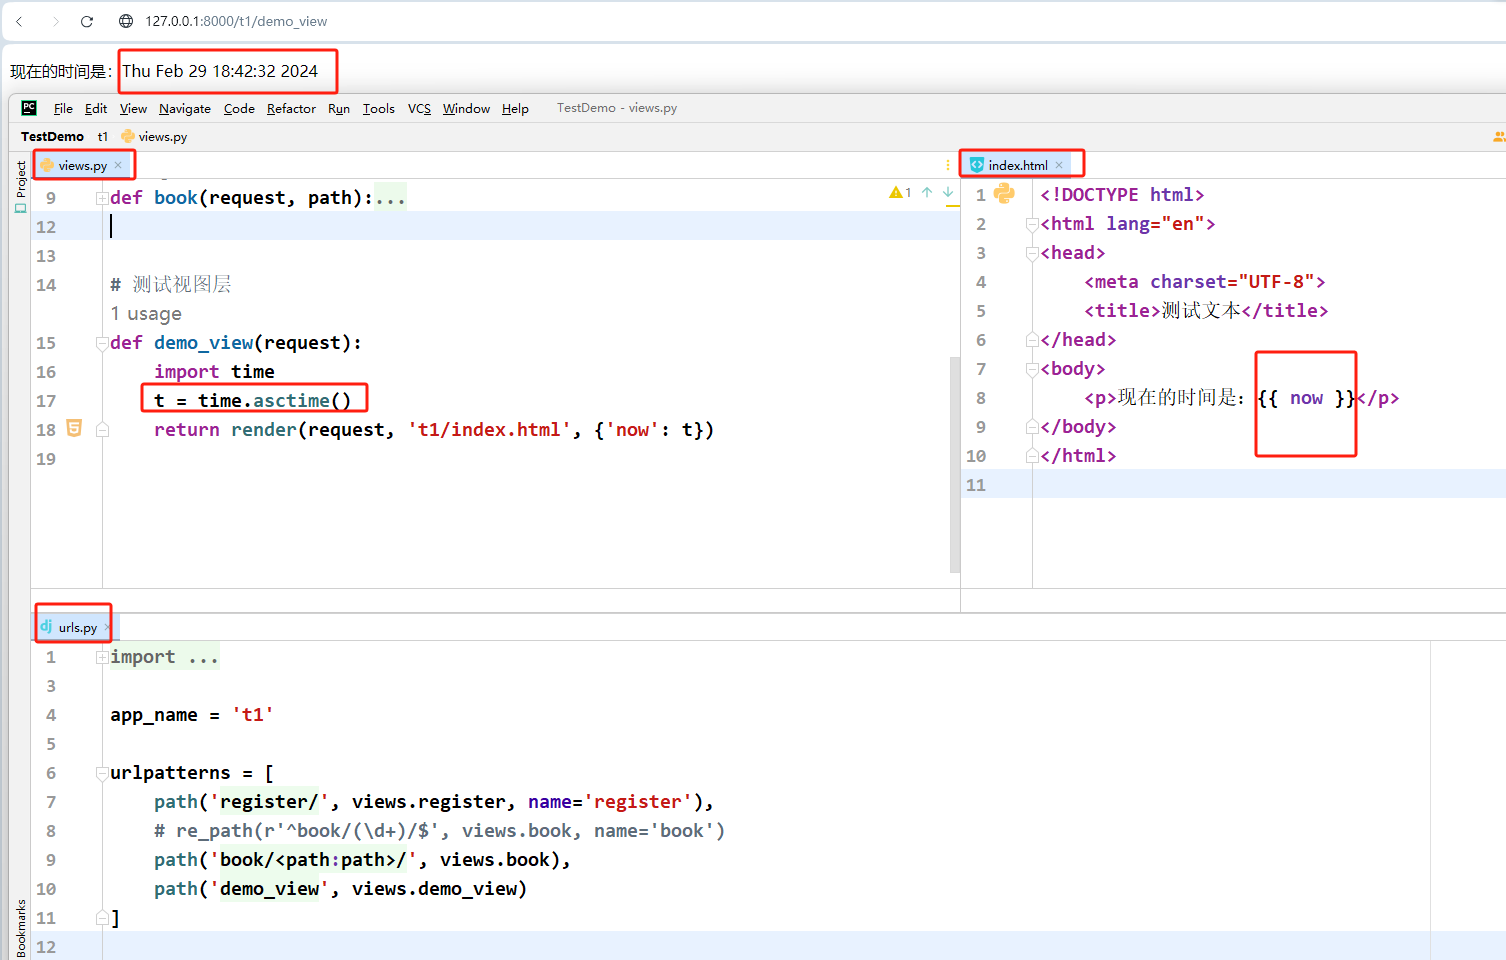Image resolution: width=1506 pixels, height=960 pixels.
Task: Reload the demo_view page in browser
Action: (x=87, y=21)
